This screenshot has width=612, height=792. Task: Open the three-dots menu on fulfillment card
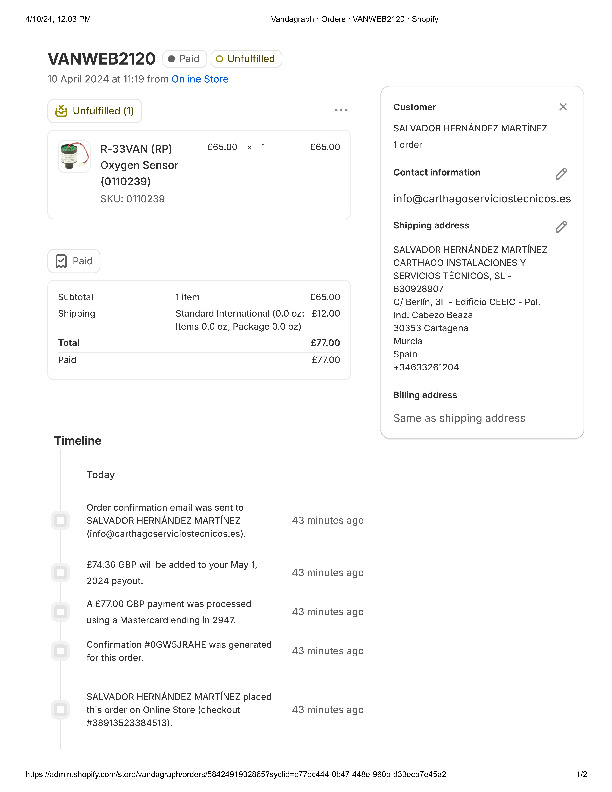341,110
